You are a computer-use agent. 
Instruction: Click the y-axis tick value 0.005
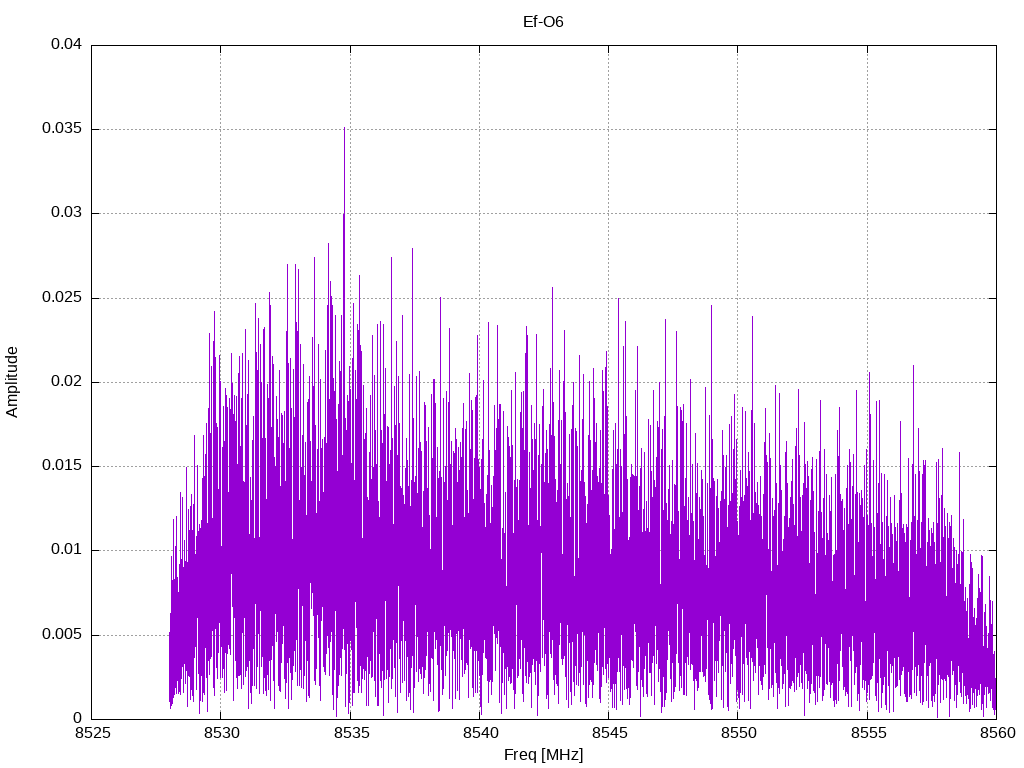62,635
